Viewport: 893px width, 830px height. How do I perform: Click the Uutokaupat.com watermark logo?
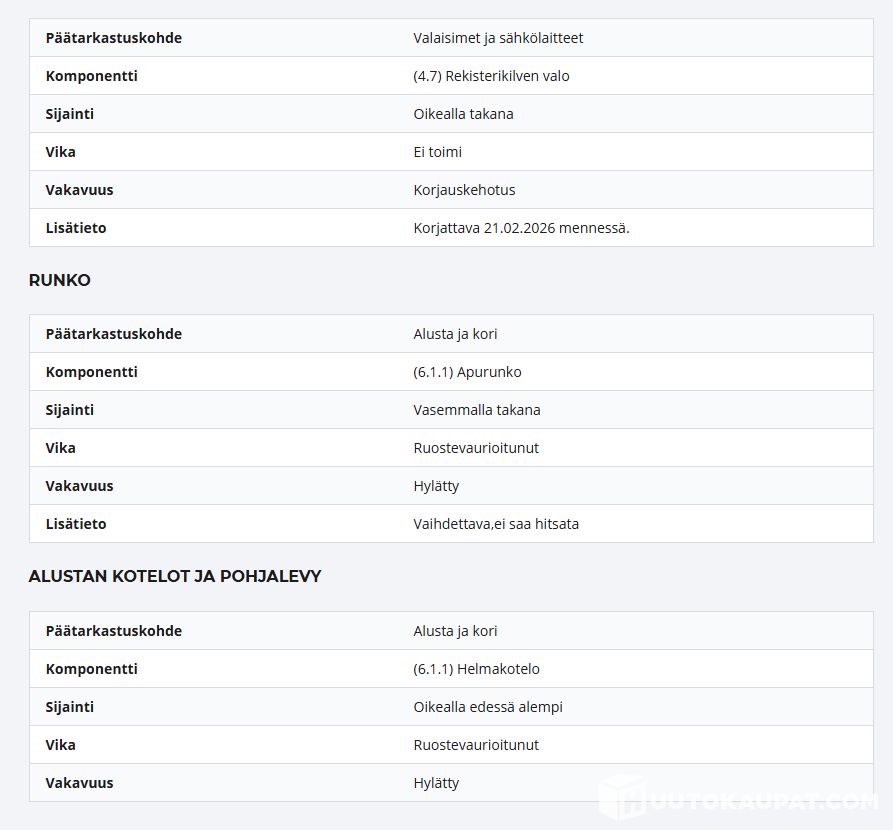[x=738, y=799]
